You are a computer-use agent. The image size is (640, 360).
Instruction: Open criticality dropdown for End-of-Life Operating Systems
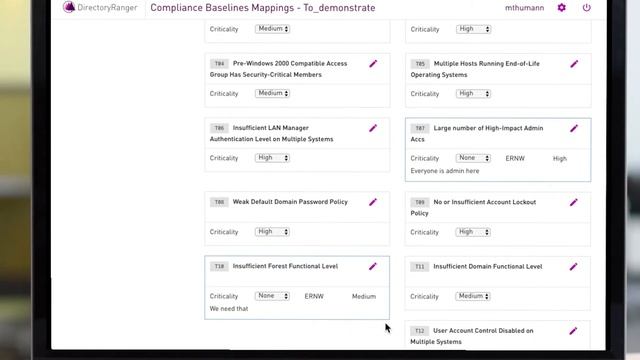(x=473, y=93)
